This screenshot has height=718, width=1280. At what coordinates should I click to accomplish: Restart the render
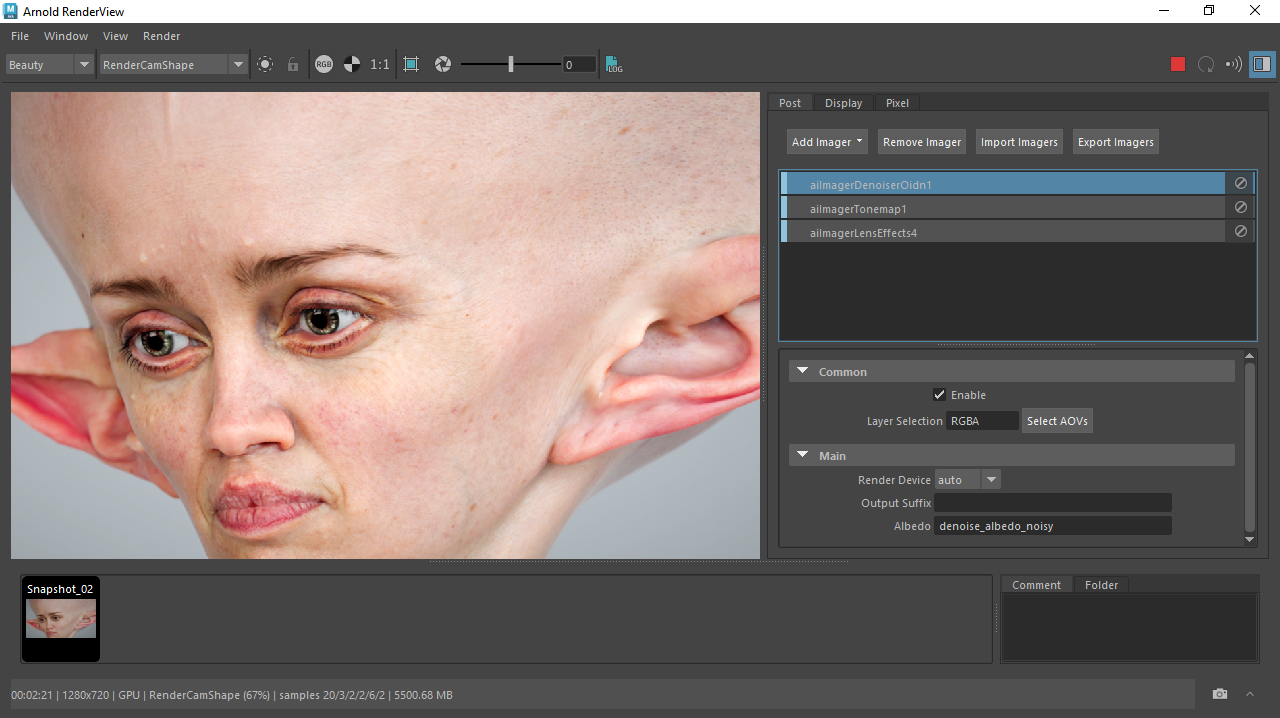(x=1205, y=63)
